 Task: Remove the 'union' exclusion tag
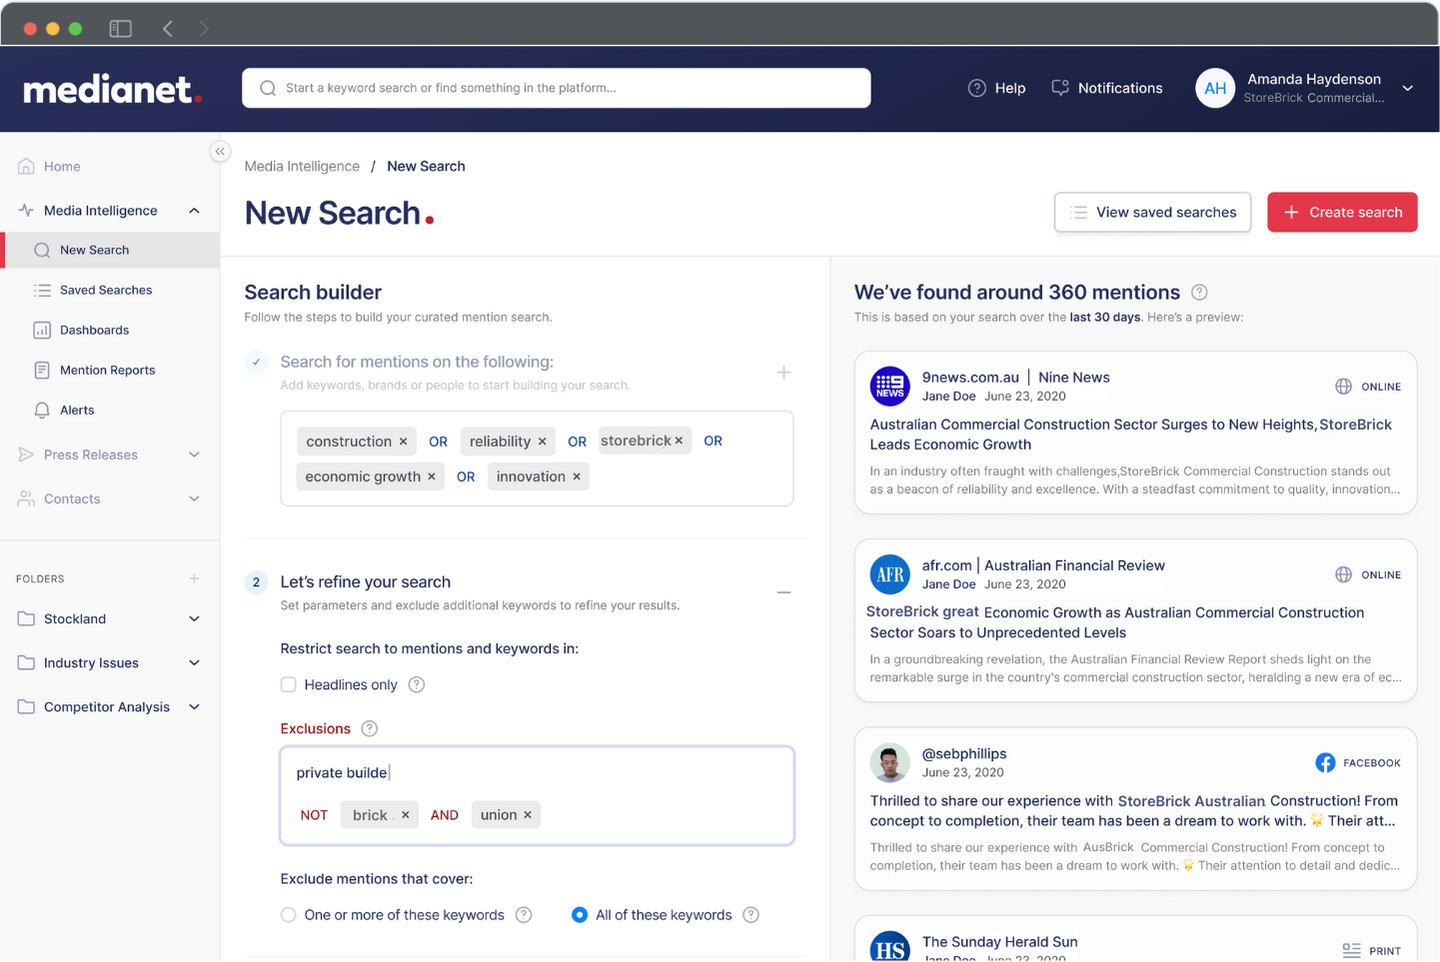pyautogui.click(x=527, y=815)
